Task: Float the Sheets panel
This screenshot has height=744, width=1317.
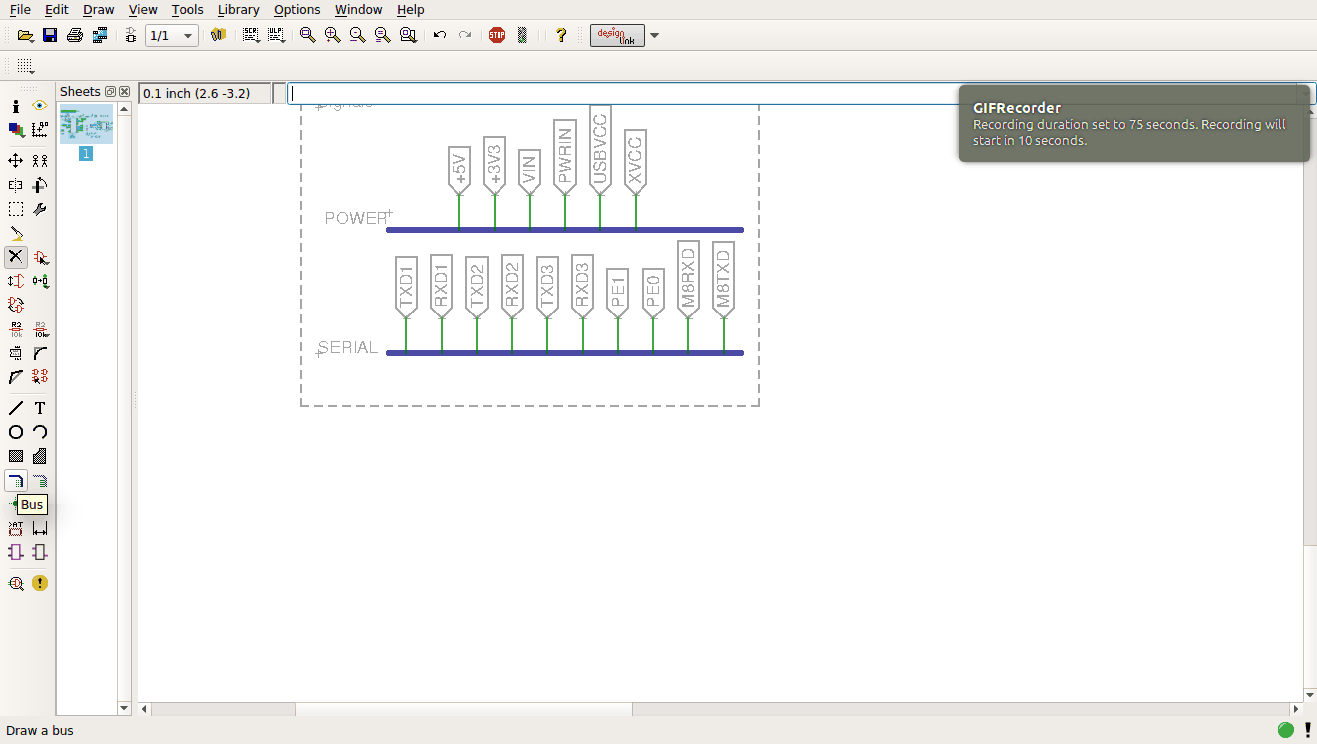Action: 111,92
